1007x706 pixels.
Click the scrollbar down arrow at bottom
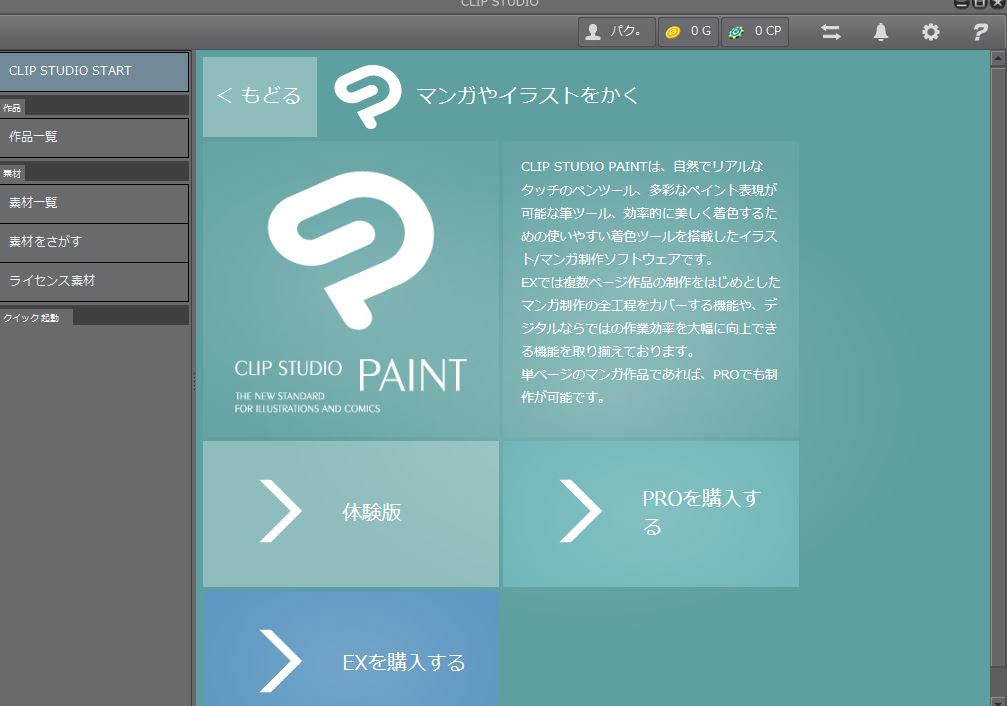click(x=998, y=701)
